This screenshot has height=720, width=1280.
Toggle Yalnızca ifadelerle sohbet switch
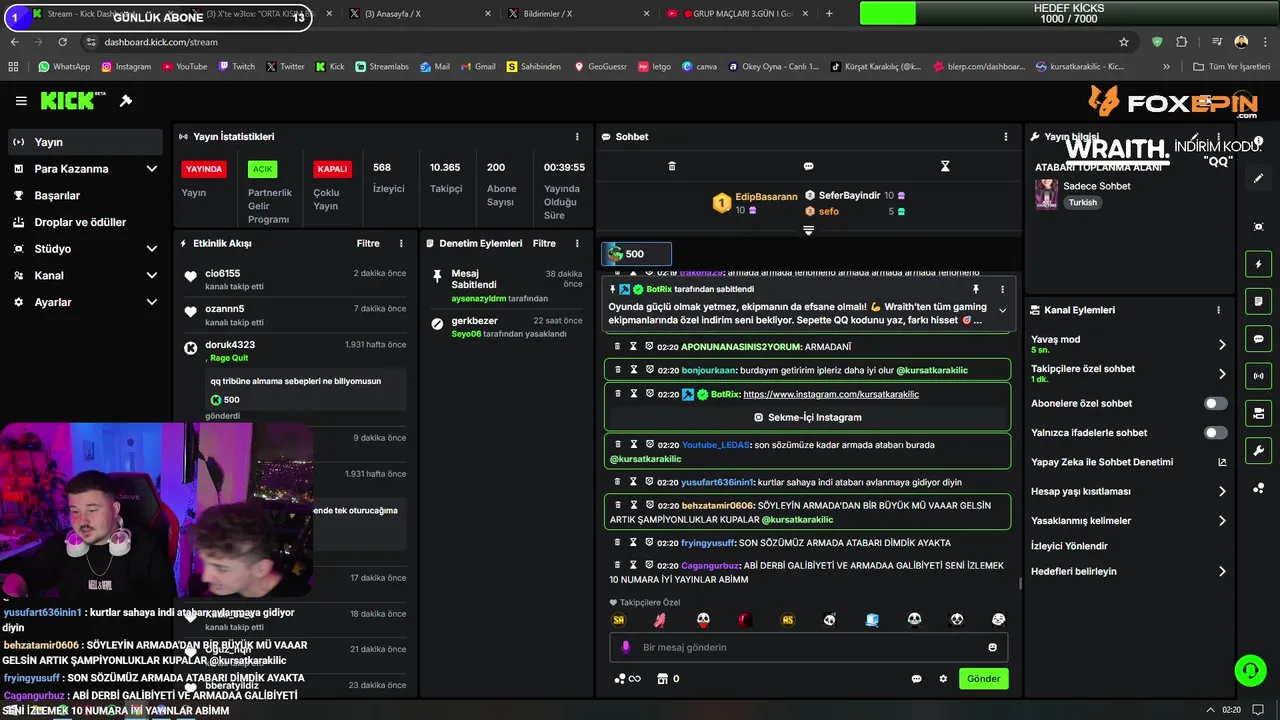pos(1216,433)
